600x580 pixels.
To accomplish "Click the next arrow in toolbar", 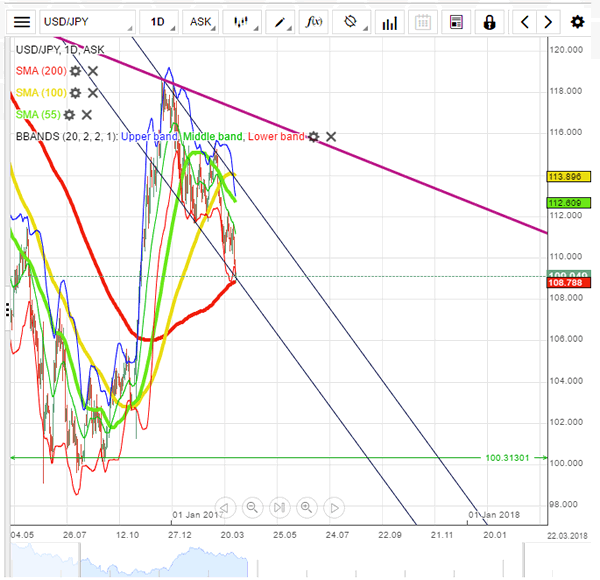I will 548,22.
